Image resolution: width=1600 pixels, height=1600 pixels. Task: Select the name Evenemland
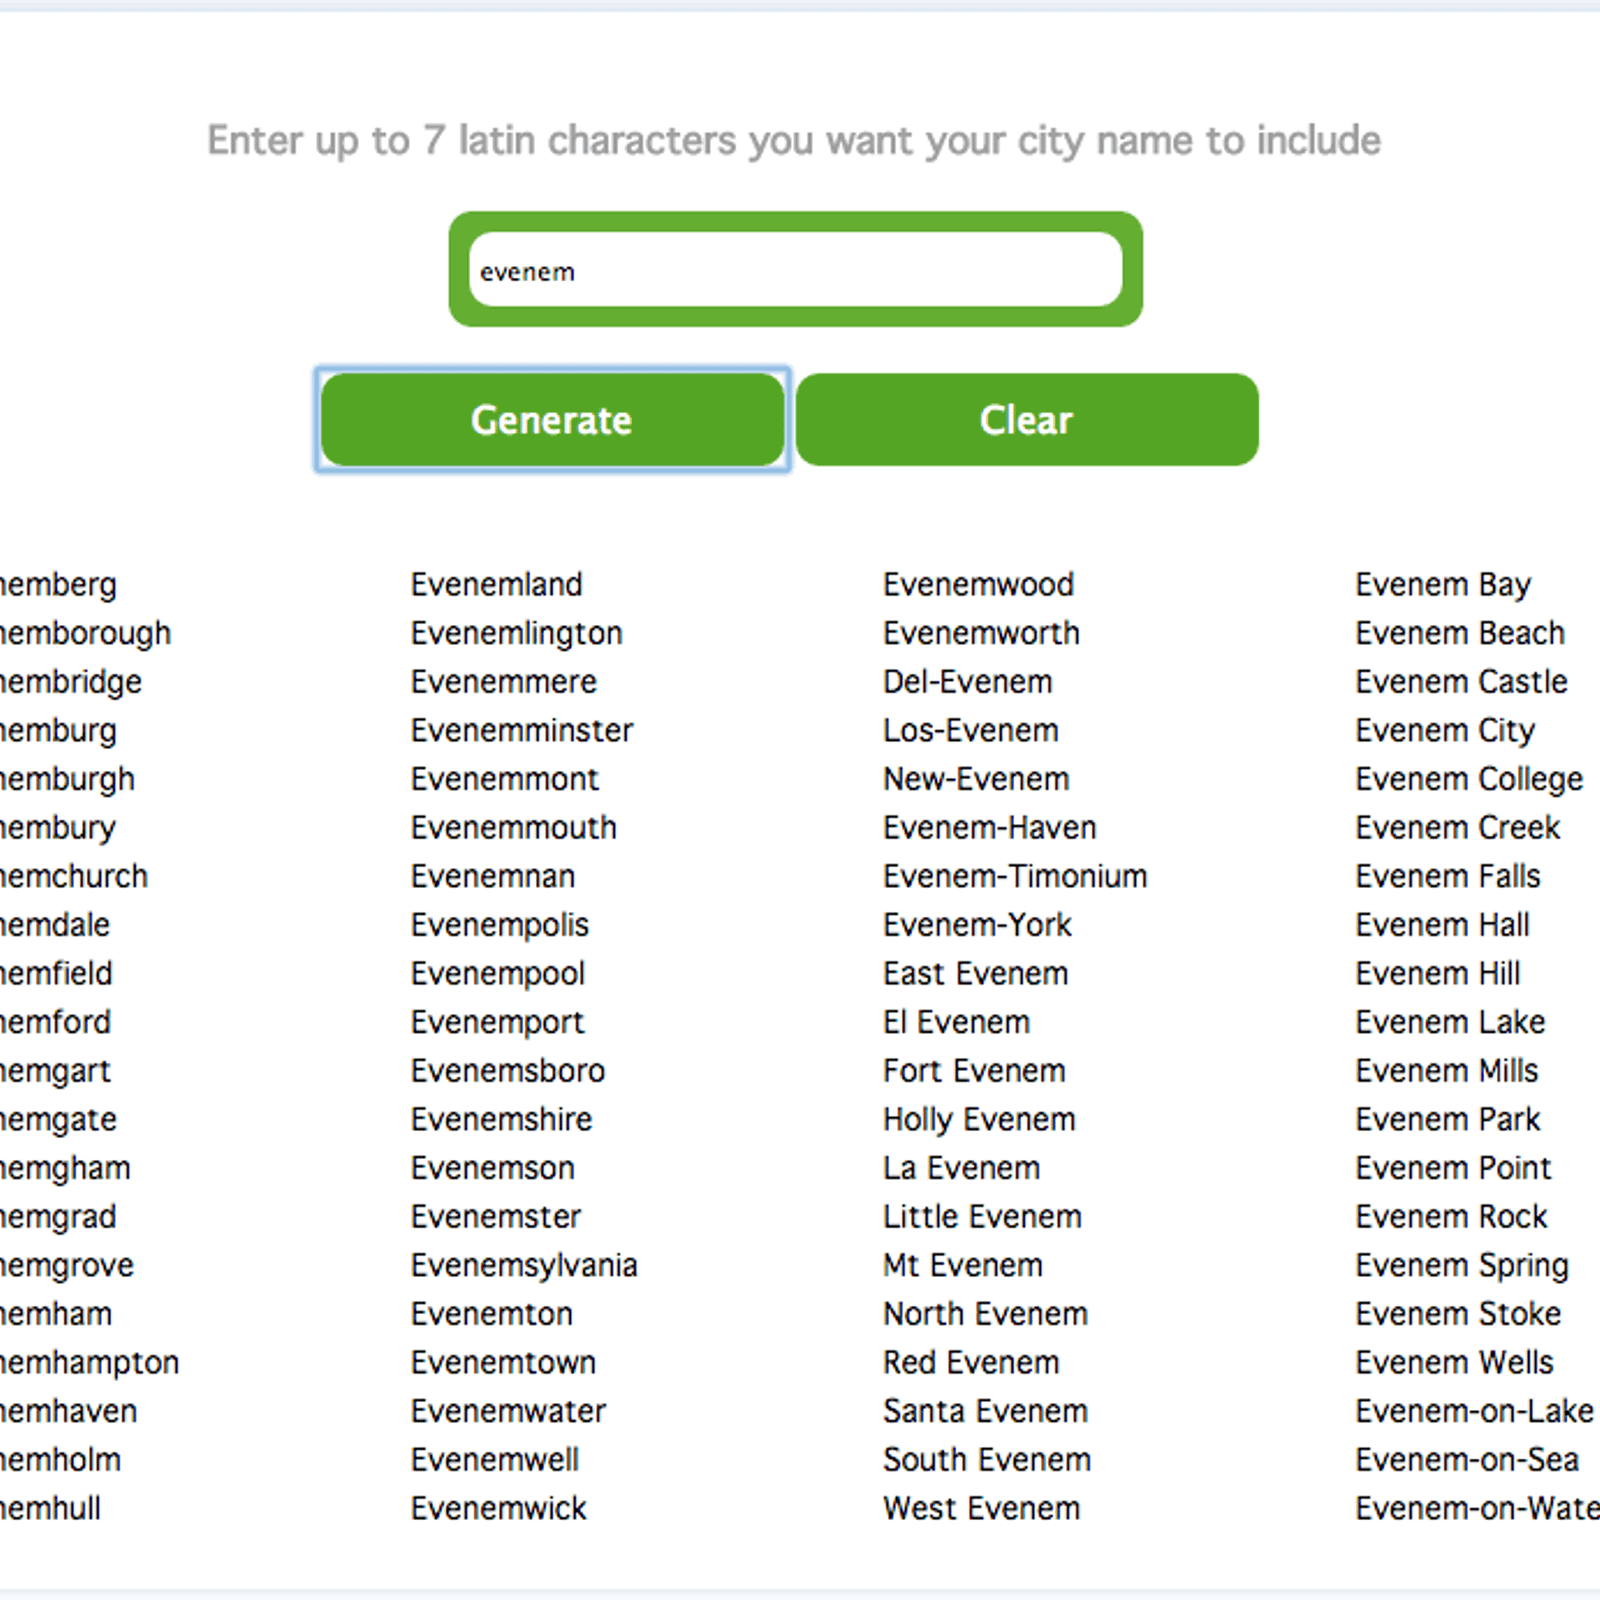point(495,584)
